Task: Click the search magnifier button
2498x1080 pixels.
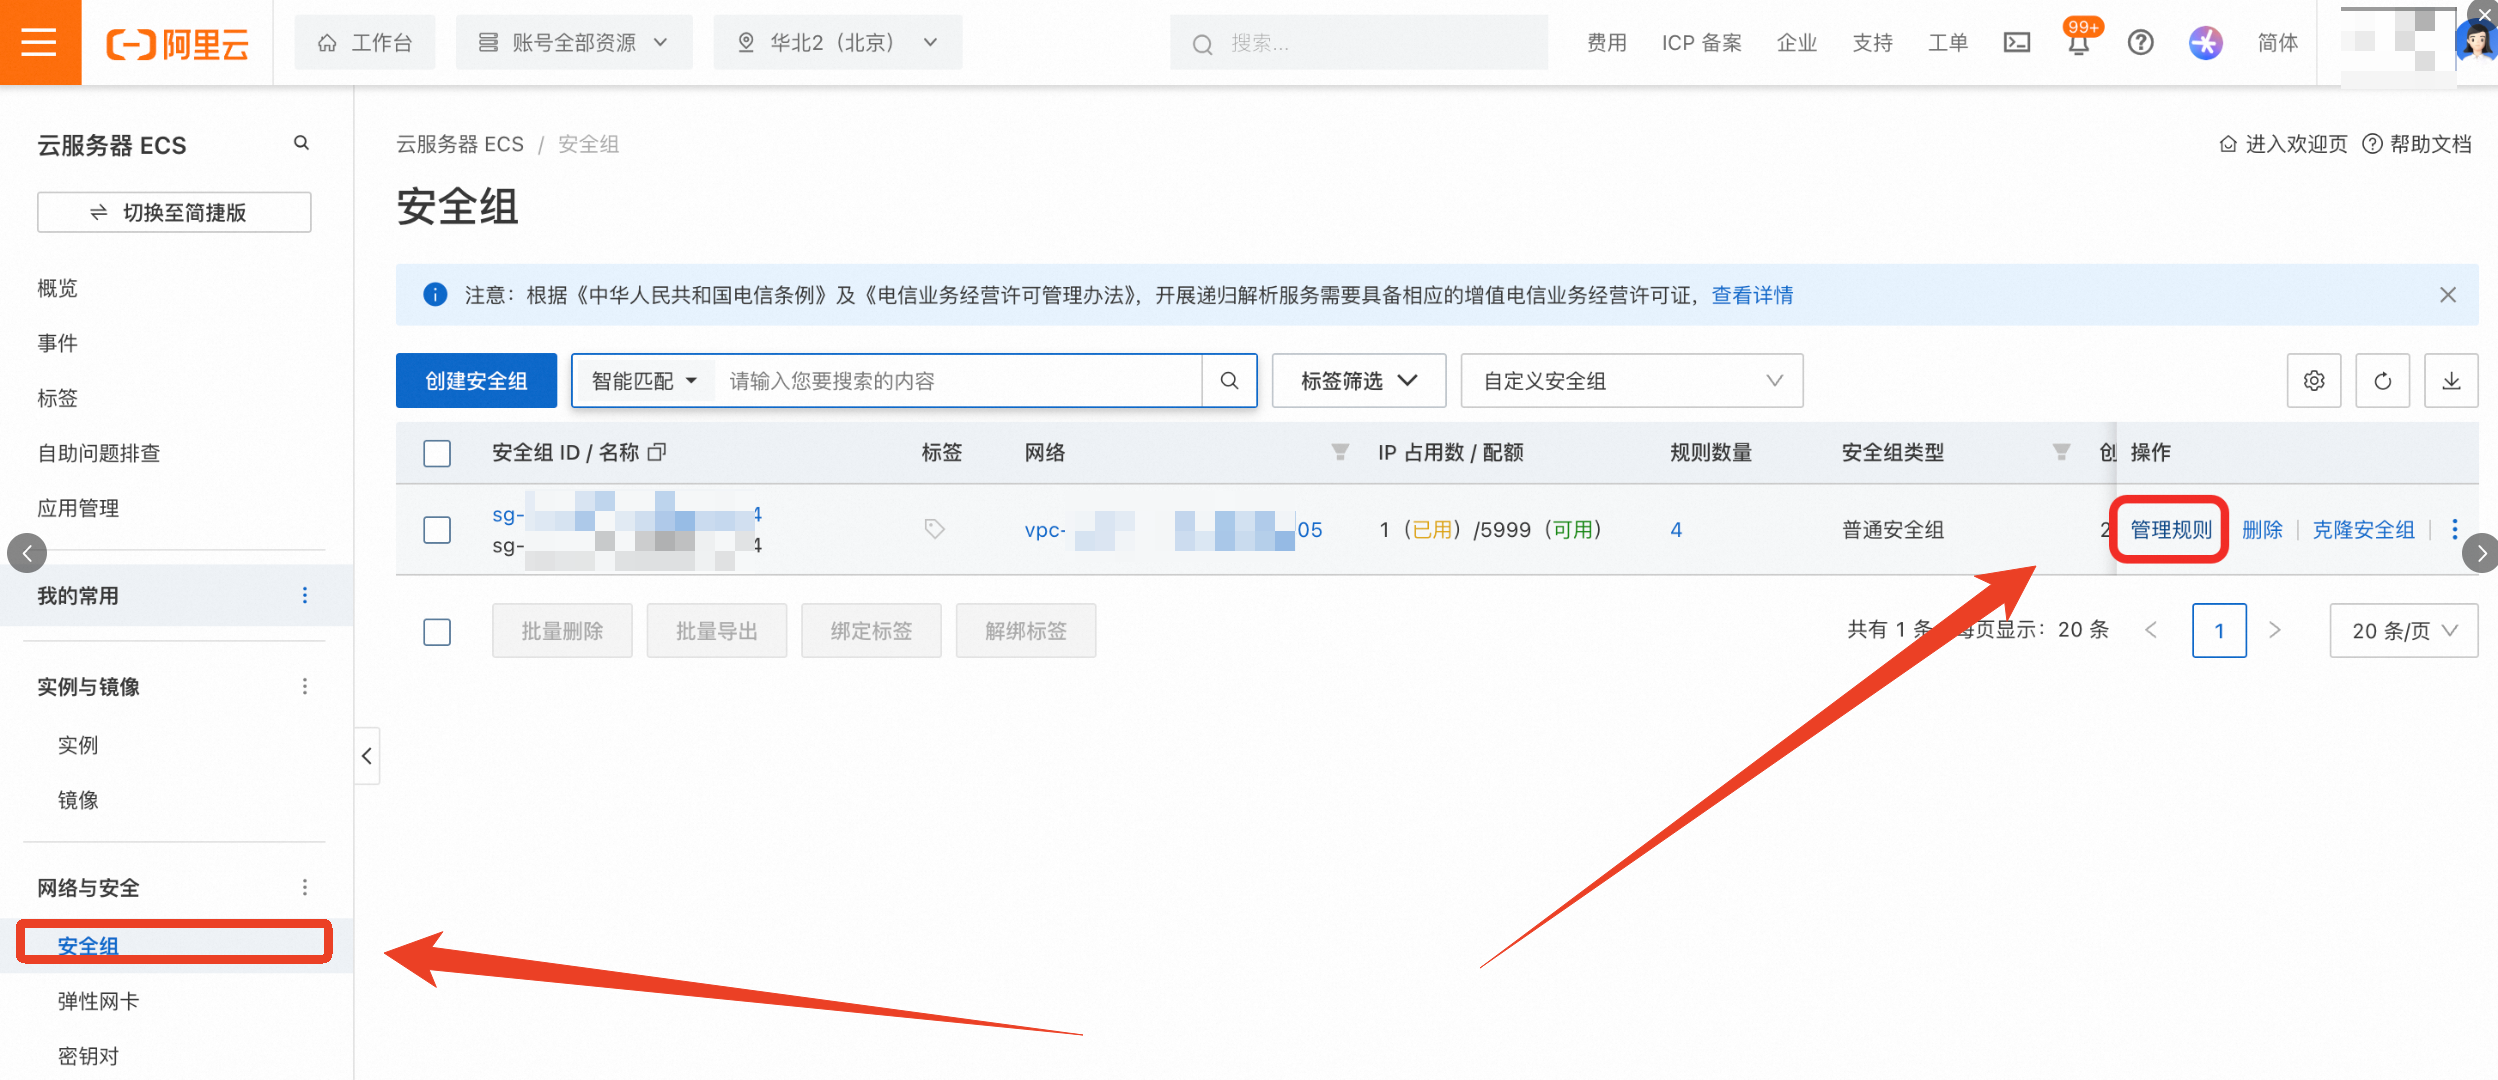Action: (x=1229, y=381)
